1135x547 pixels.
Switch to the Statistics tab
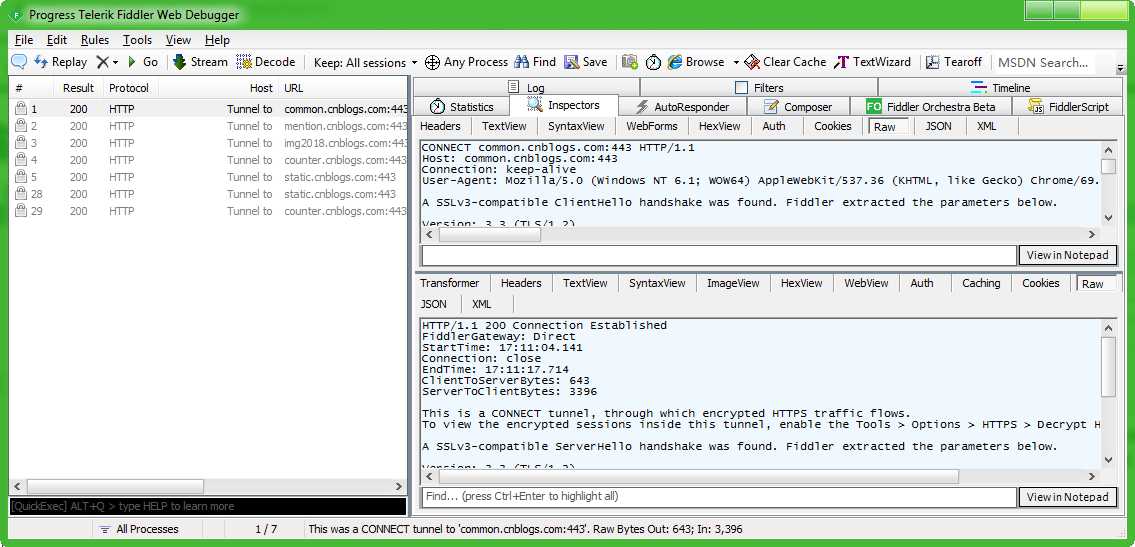[462, 106]
